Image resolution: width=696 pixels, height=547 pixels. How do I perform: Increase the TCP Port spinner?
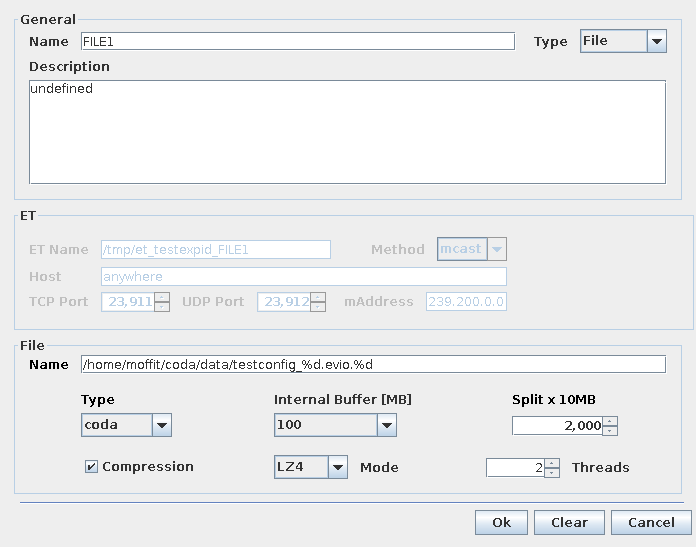(x=162, y=297)
